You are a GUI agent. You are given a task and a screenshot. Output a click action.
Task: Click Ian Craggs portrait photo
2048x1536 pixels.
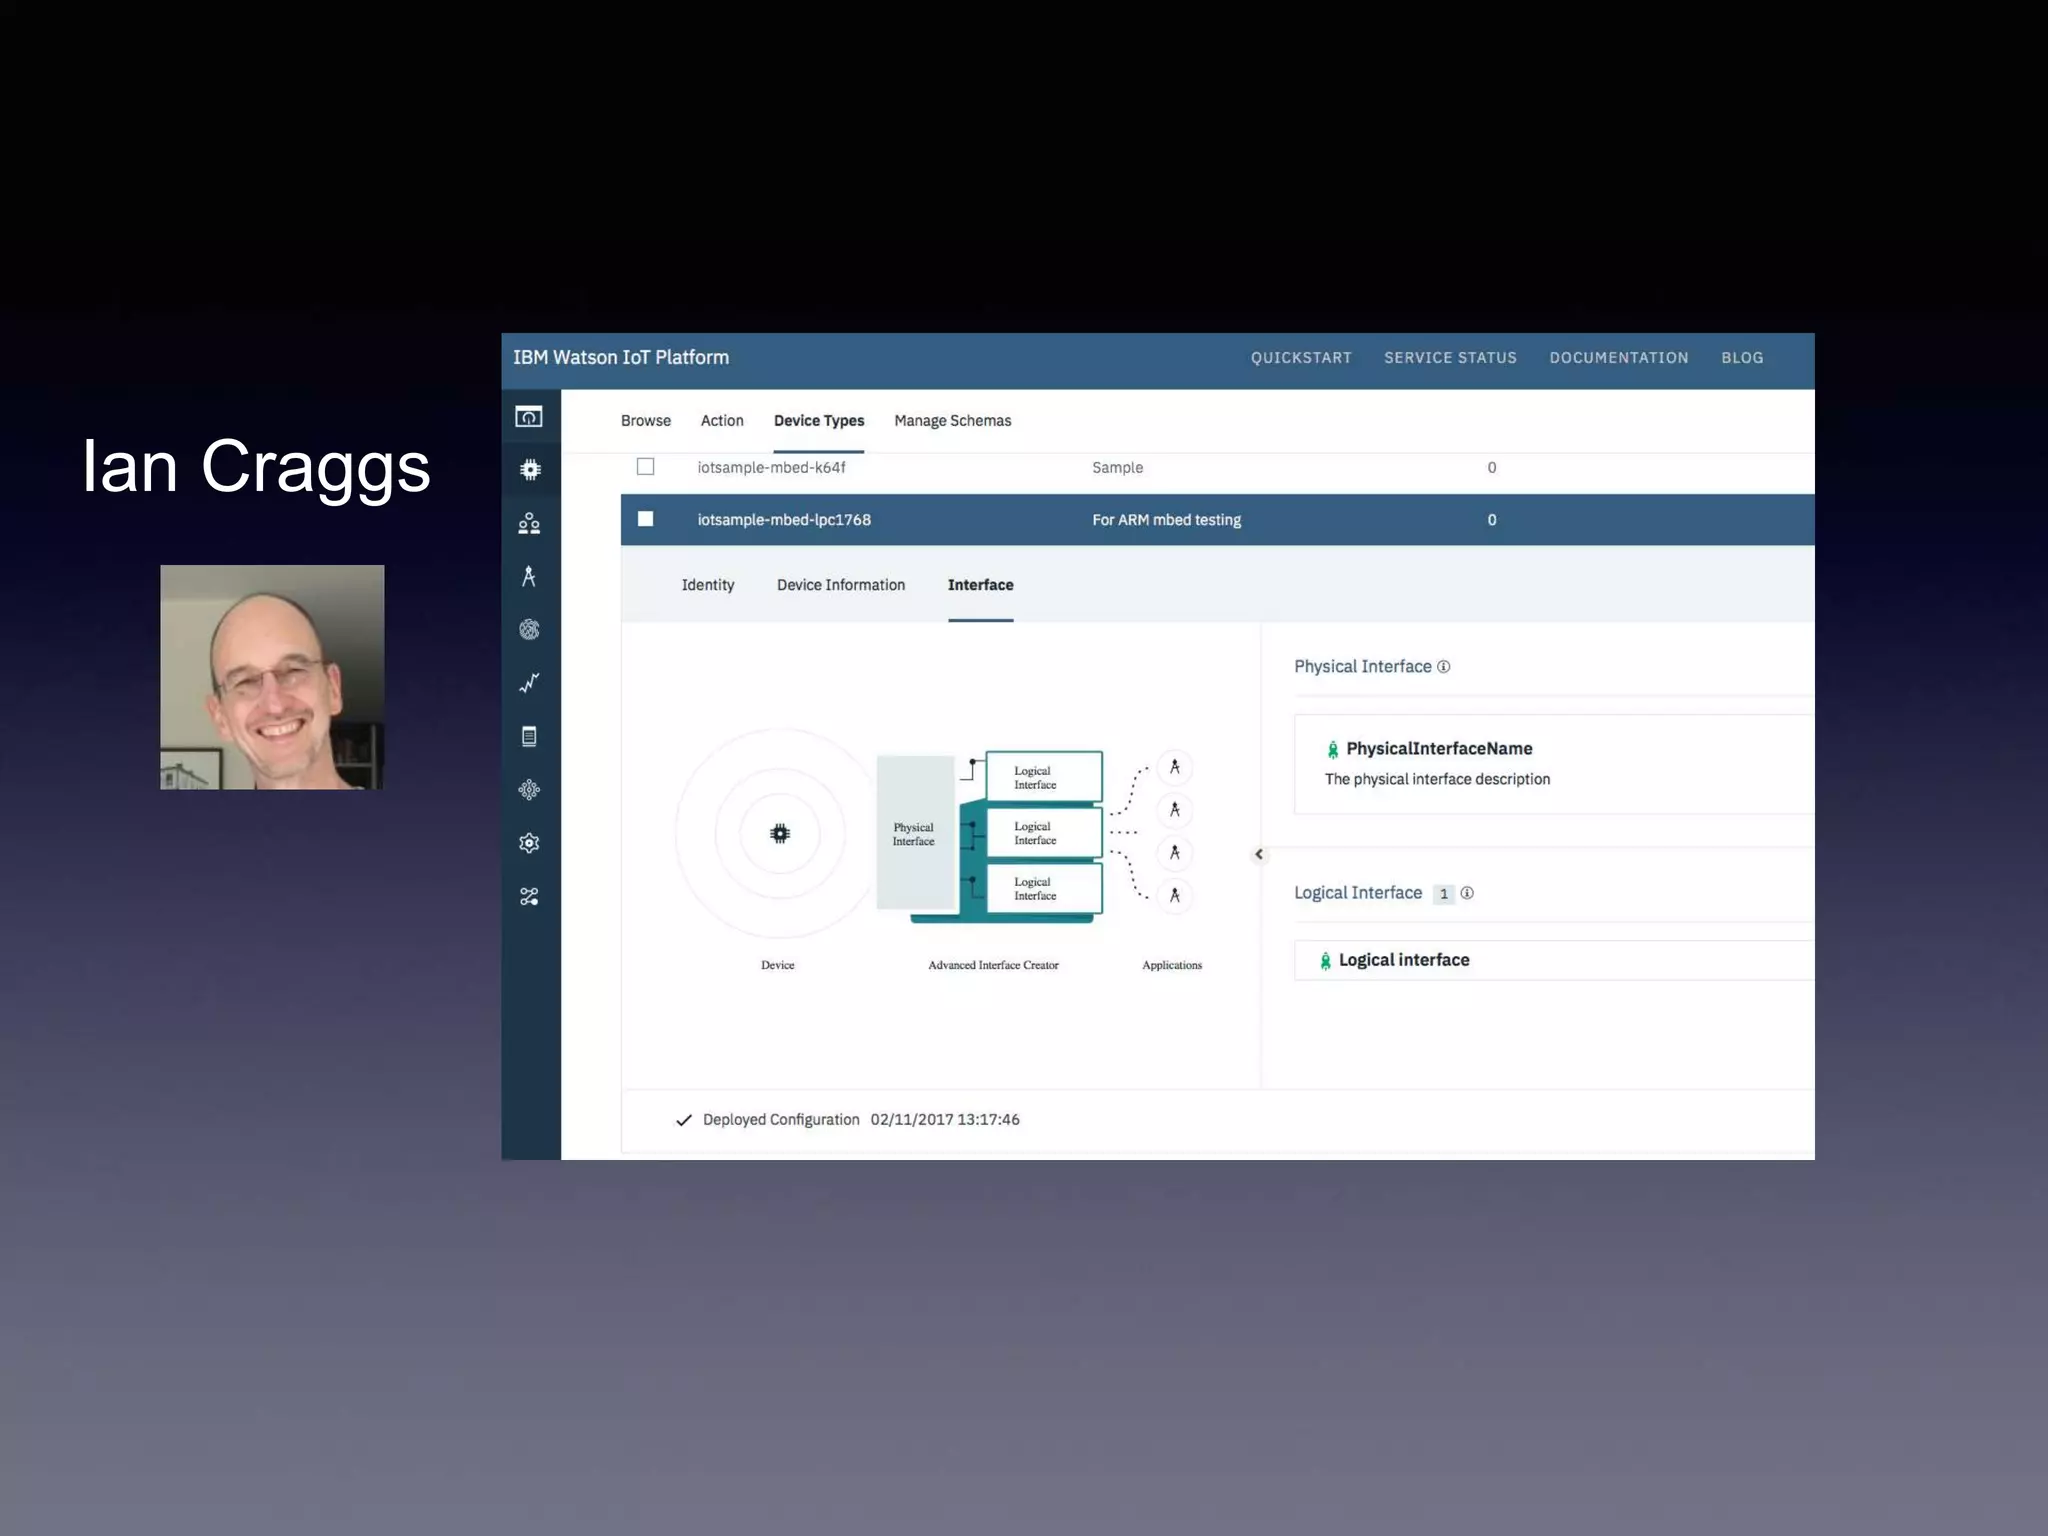click(x=272, y=677)
